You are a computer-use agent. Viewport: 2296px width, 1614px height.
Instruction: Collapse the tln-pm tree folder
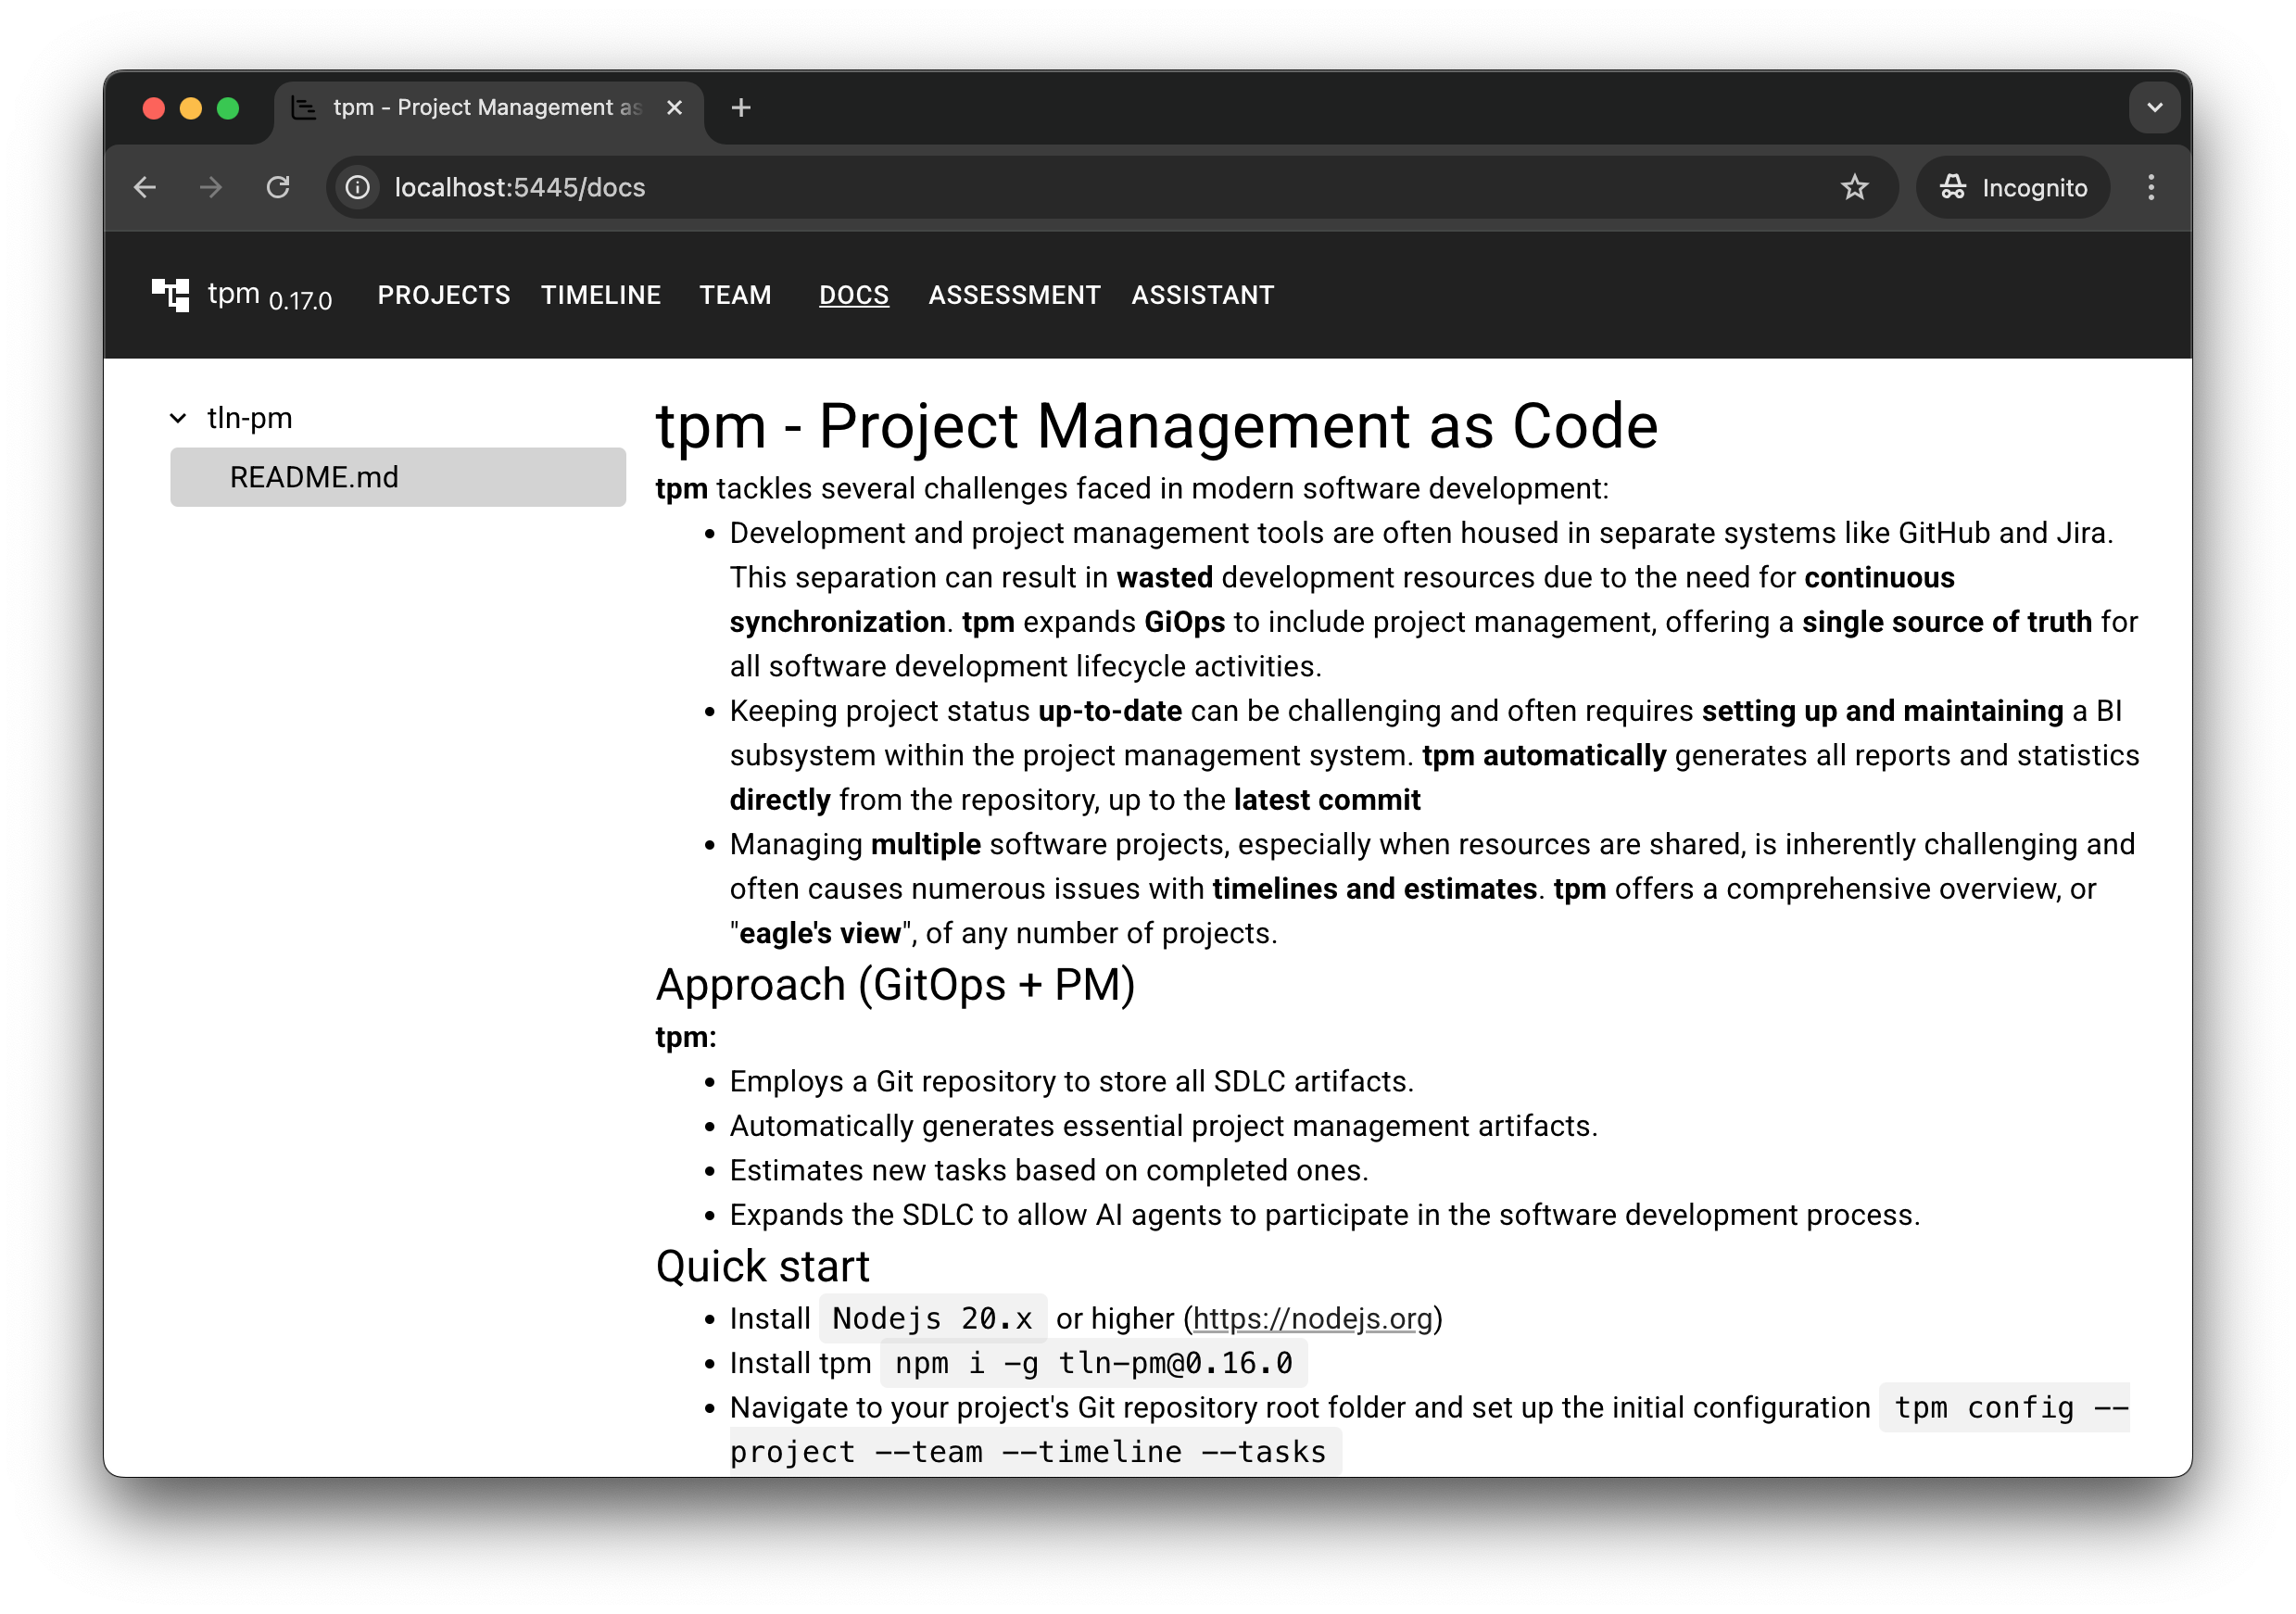point(178,418)
